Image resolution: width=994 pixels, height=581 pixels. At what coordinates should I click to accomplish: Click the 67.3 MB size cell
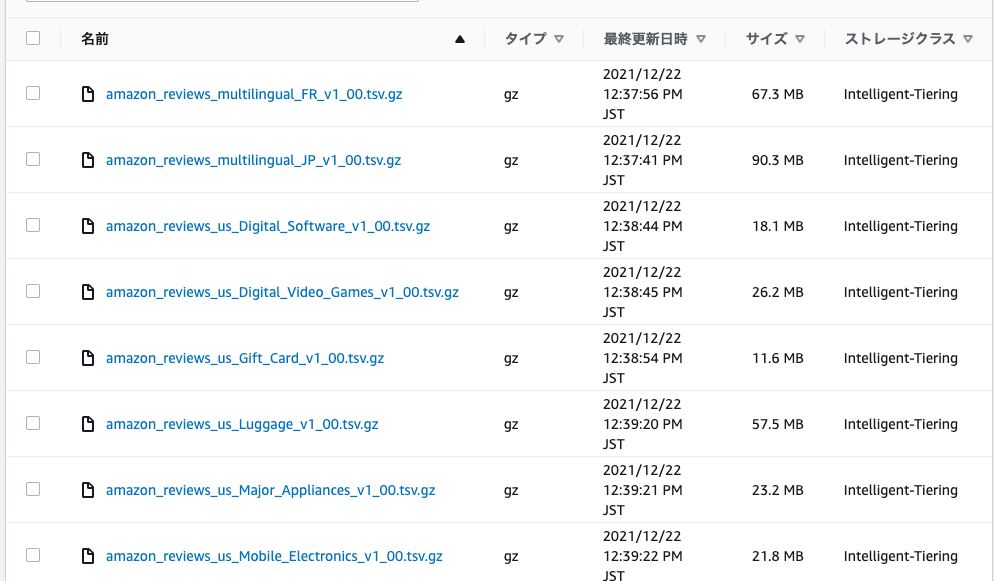tap(777, 94)
